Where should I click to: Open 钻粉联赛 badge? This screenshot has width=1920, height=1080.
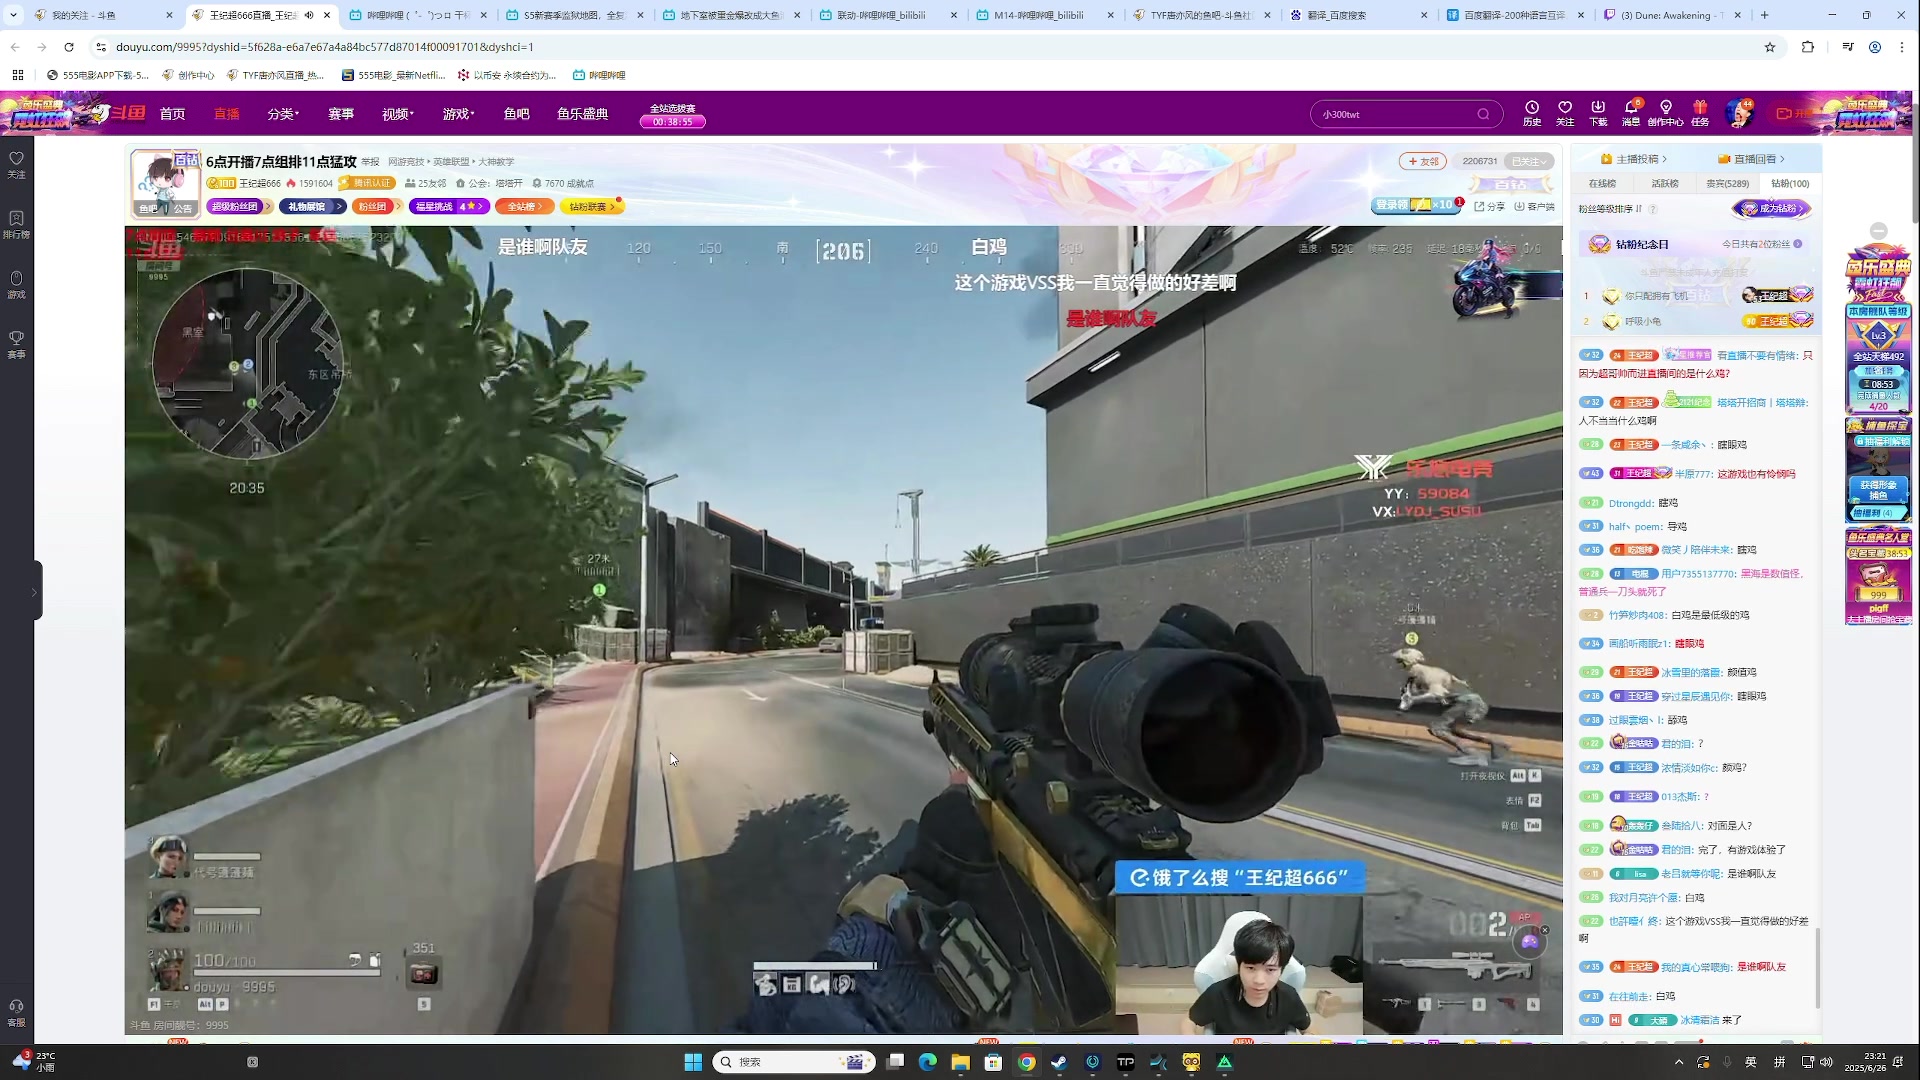pyautogui.click(x=592, y=207)
